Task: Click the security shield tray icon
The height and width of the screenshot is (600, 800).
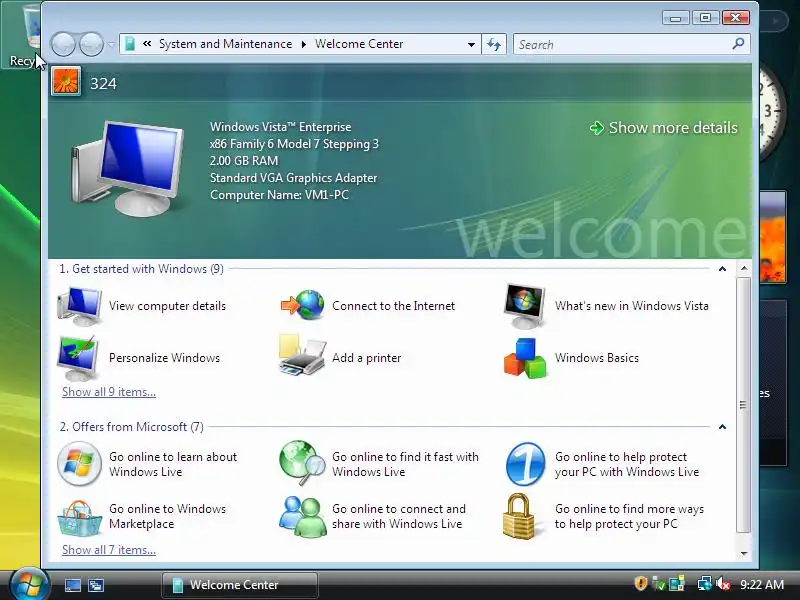Action: [x=640, y=584]
